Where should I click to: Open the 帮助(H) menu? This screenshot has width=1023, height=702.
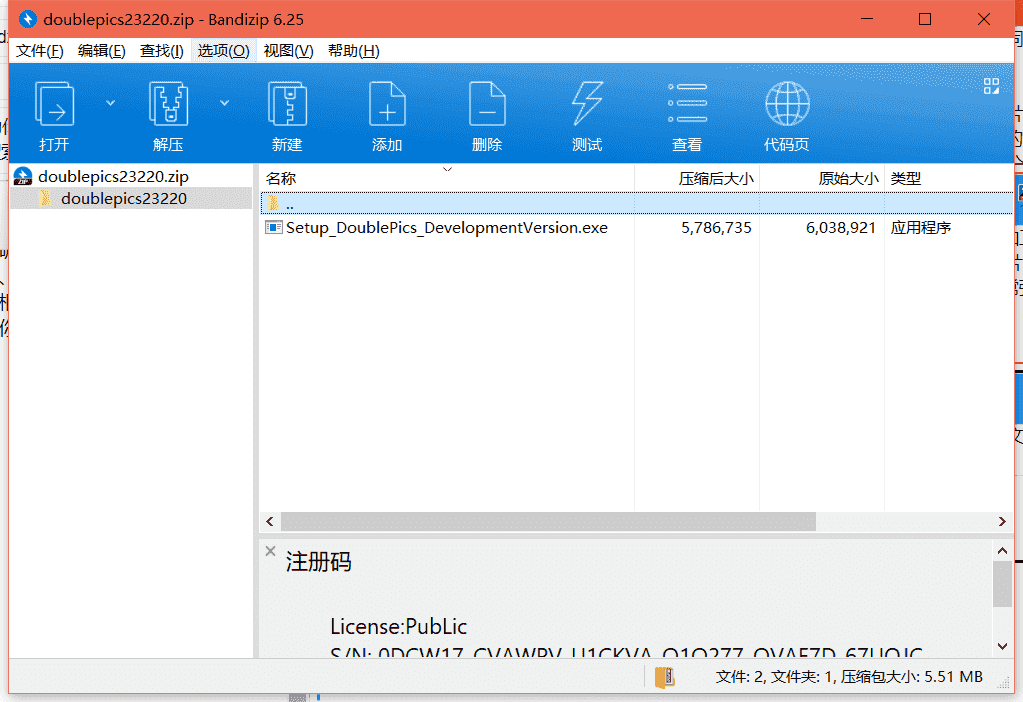coord(353,51)
